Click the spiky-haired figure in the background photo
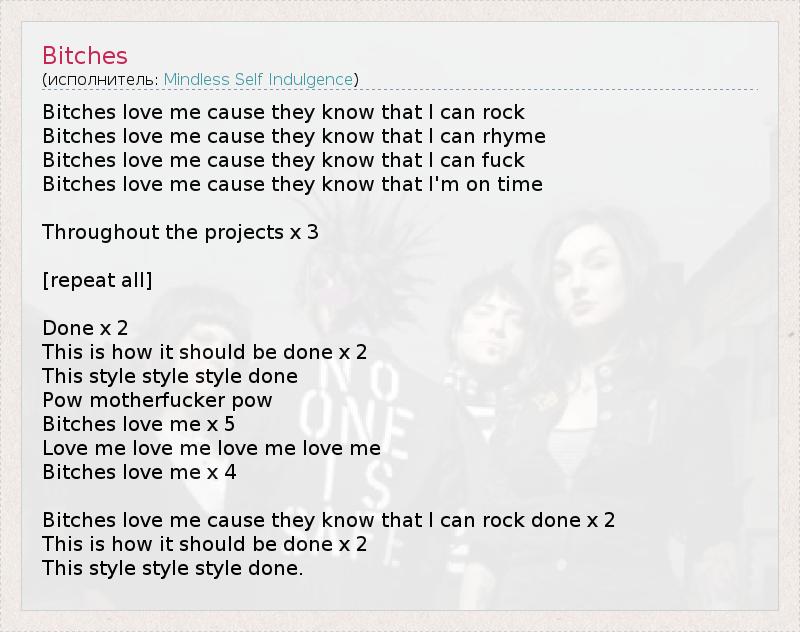This screenshot has width=800, height=632. (x=352, y=275)
